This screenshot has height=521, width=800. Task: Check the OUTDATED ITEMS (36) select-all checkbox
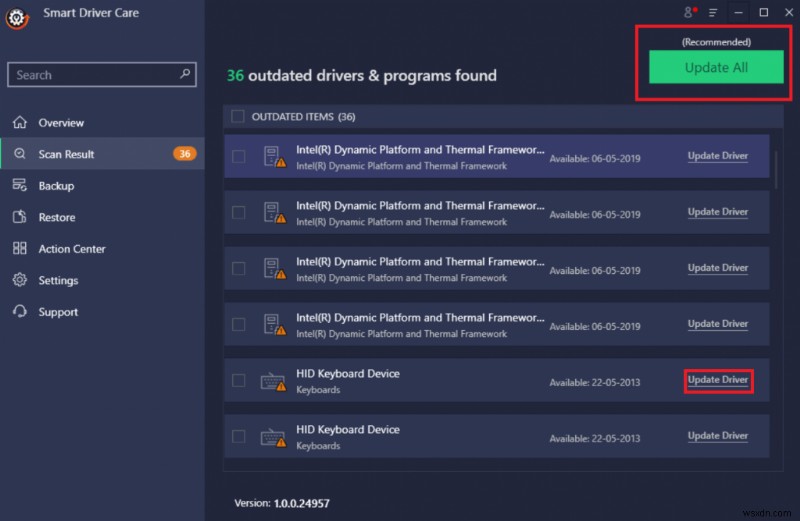pyautogui.click(x=238, y=116)
